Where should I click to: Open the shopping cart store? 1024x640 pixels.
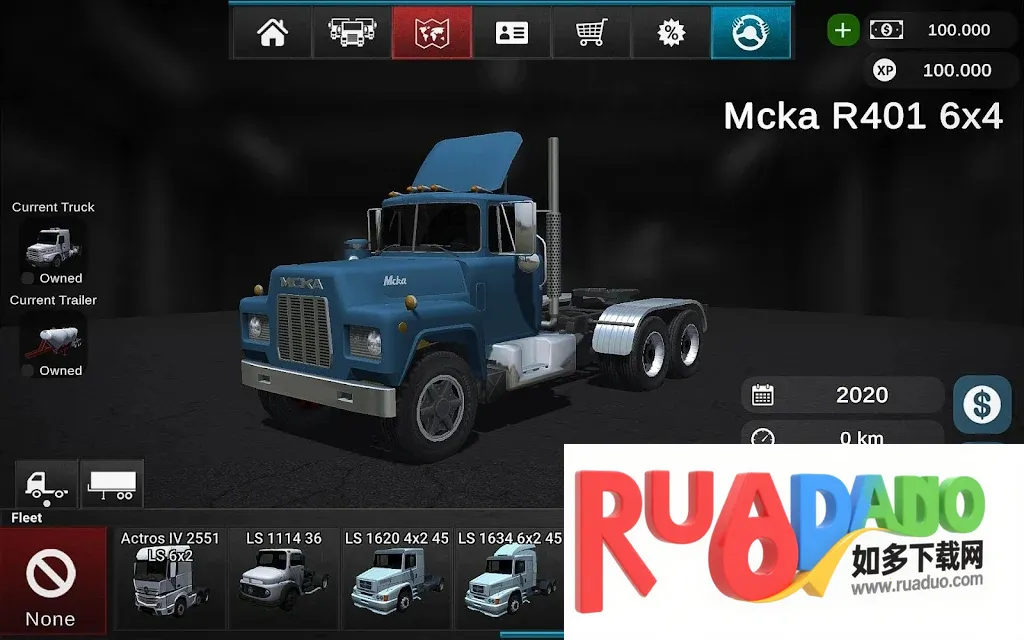[x=591, y=33]
